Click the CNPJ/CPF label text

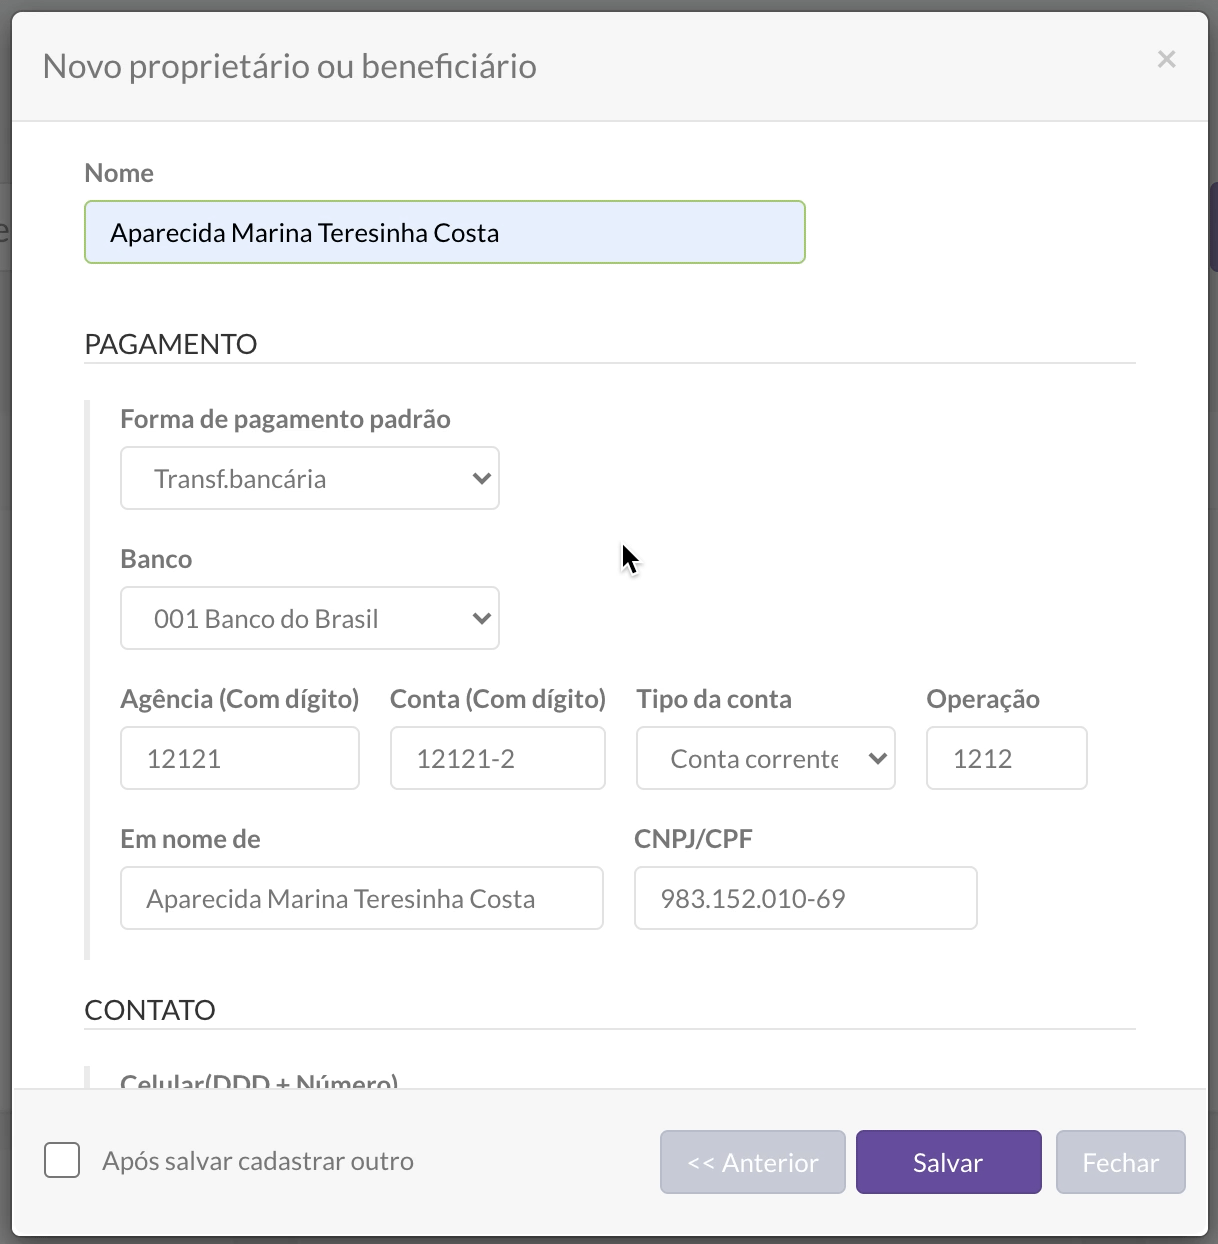693,839
